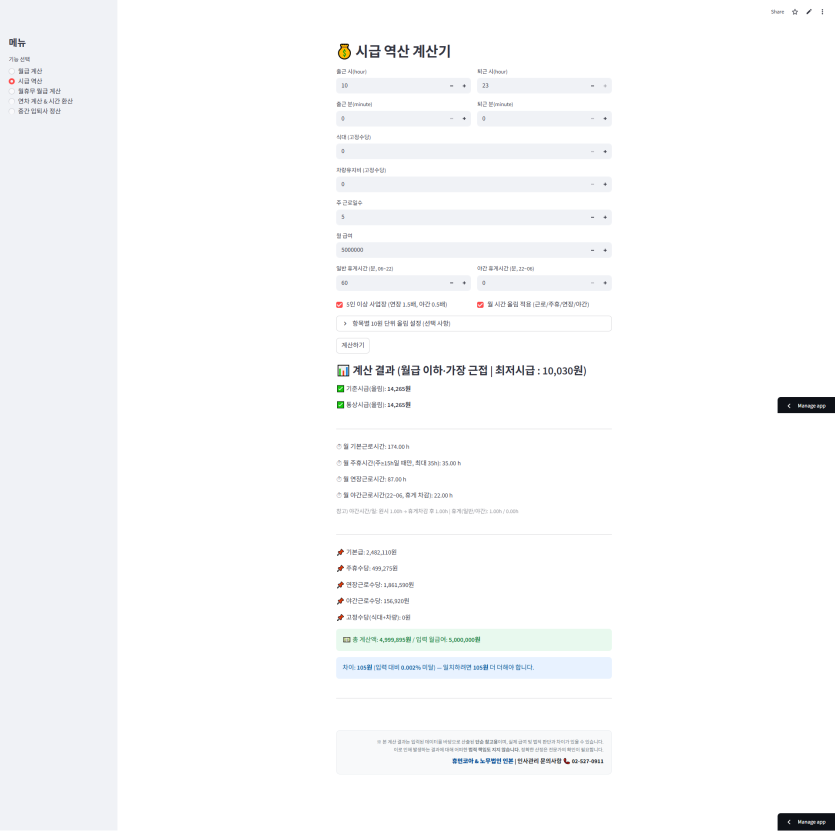This screenshot has width=835, height=831.
Task: Toggle 월 시간 올림 적용 checkbox
Action: click(x=480, y=304)
